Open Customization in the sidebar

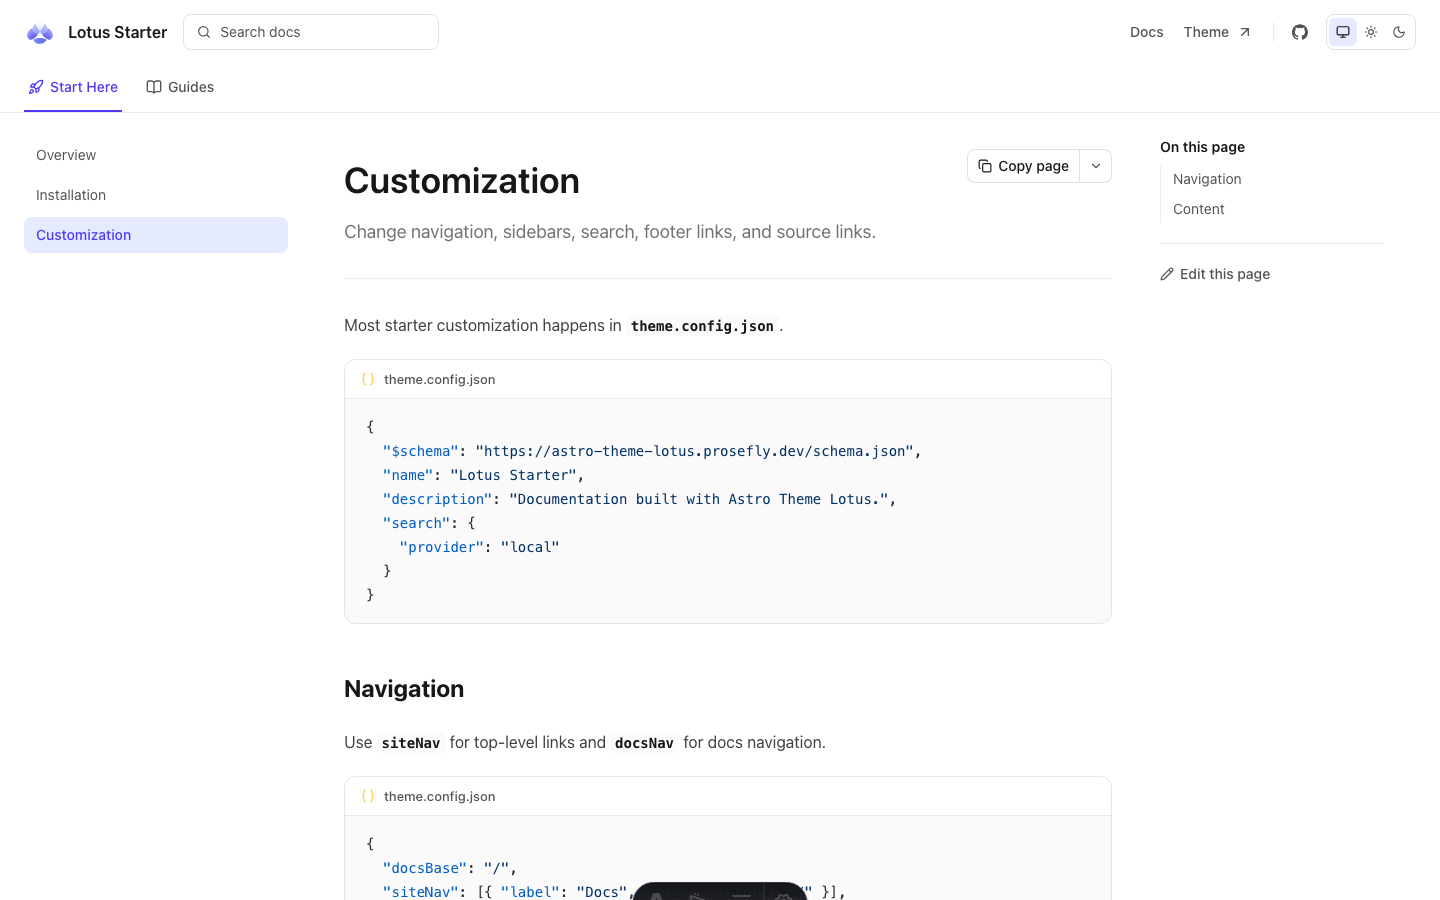pos(156,235)
